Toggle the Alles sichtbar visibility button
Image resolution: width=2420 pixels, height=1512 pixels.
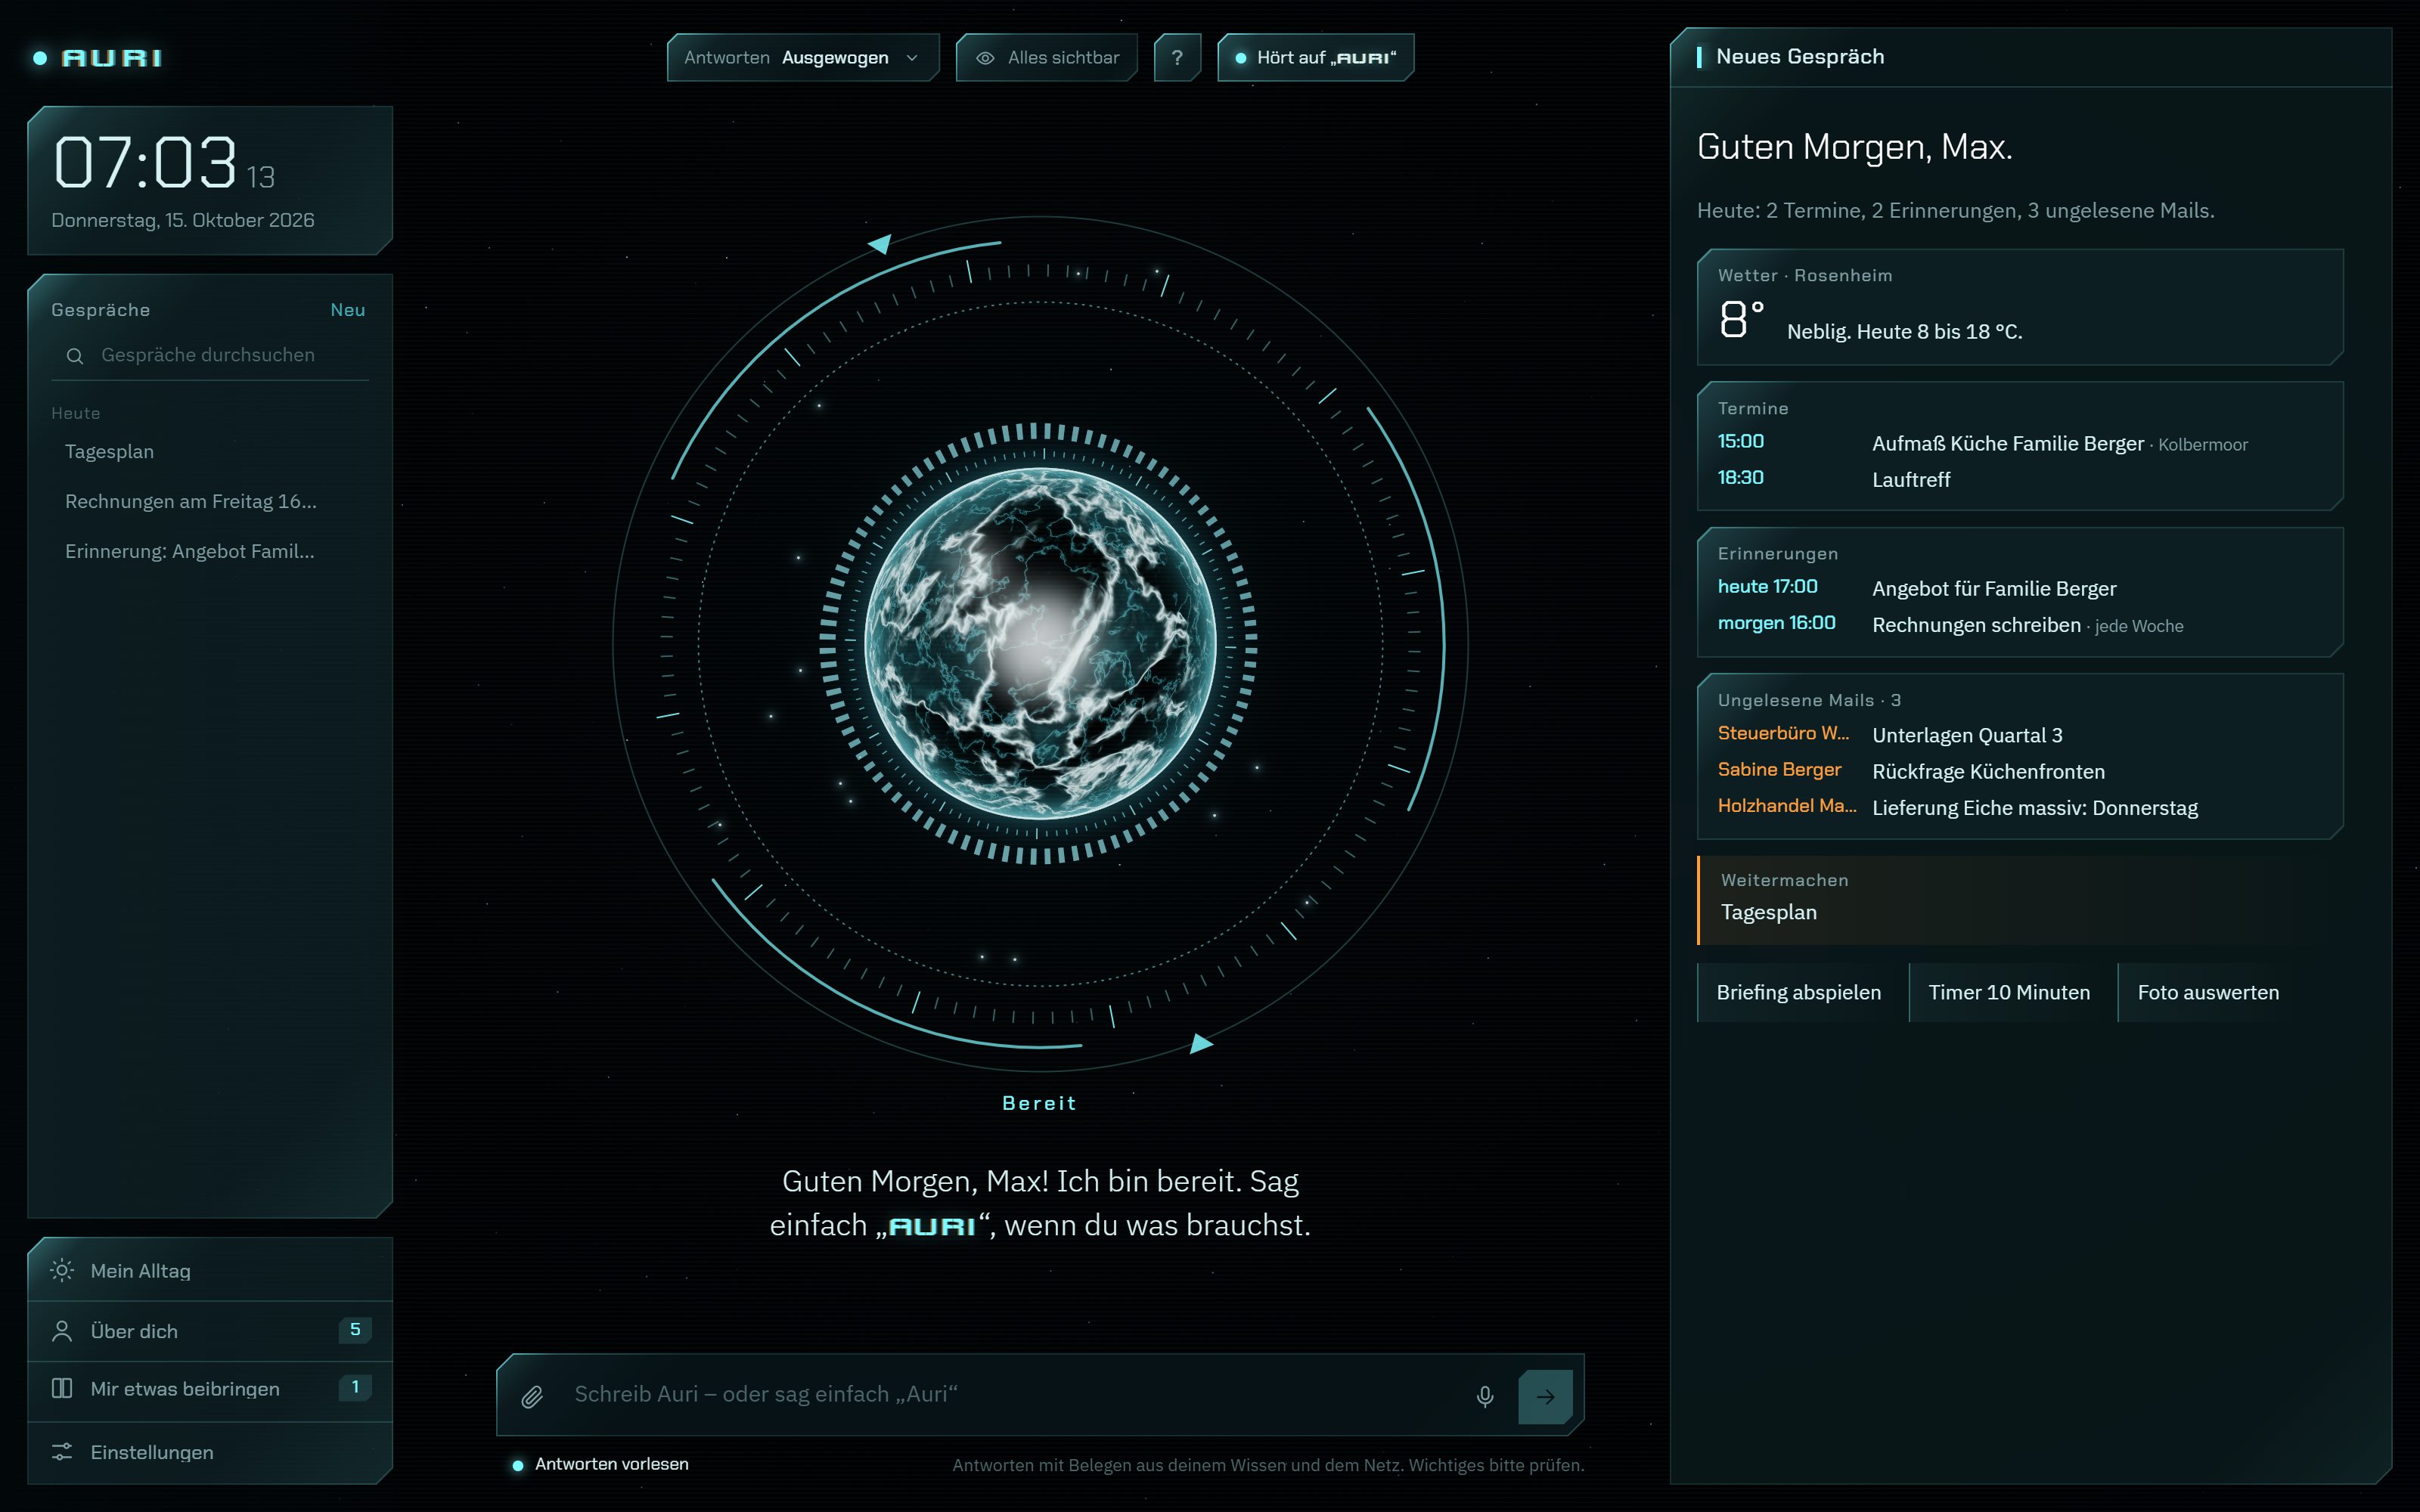tap(1047, 58)
